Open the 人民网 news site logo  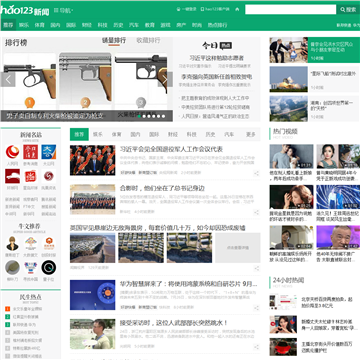[12, 152]
